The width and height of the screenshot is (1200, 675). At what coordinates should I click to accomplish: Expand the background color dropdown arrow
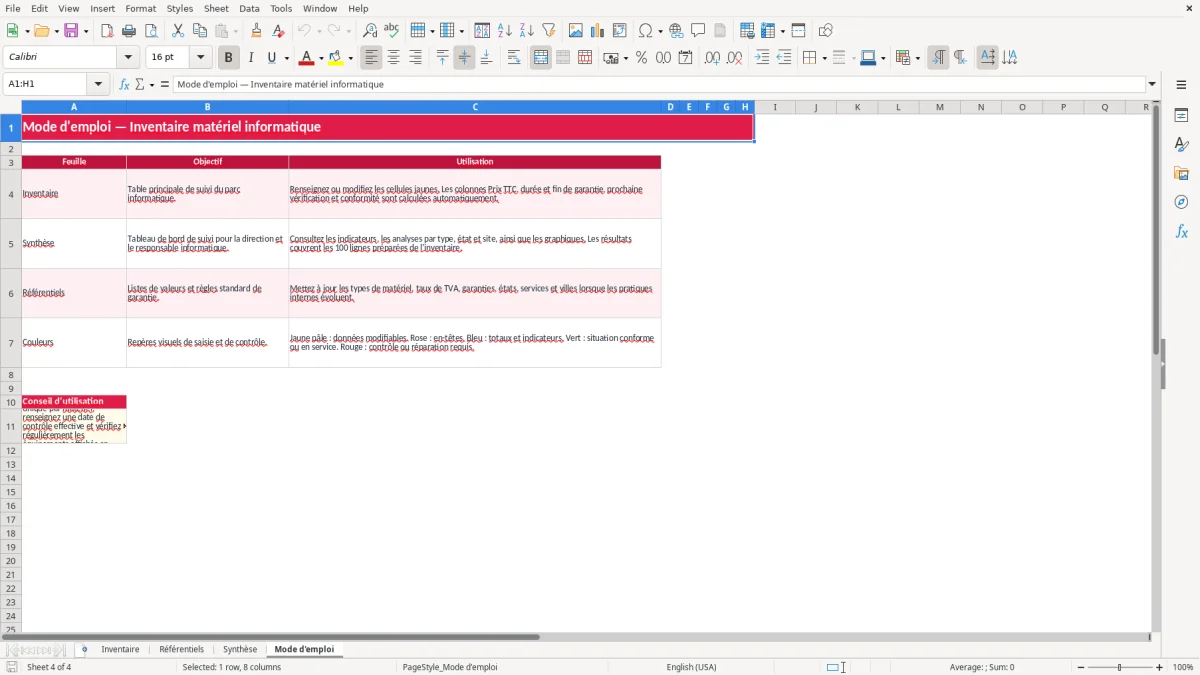tap(350, 58)
